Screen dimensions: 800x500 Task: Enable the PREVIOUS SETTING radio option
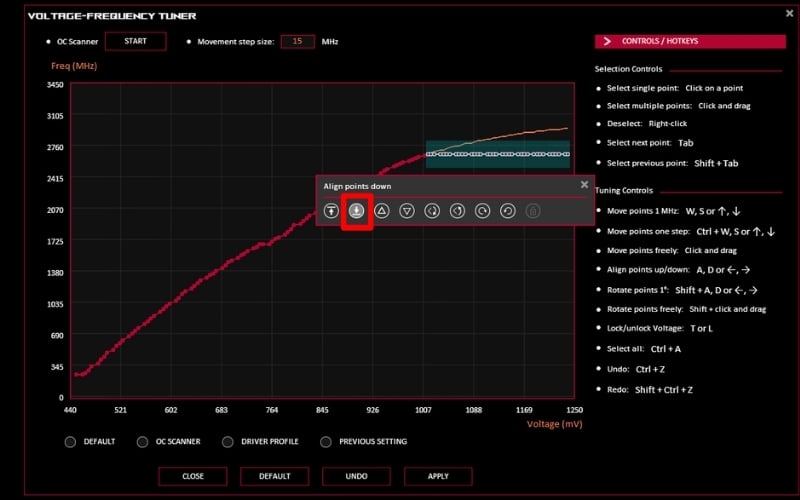click(x=326, y=441)
